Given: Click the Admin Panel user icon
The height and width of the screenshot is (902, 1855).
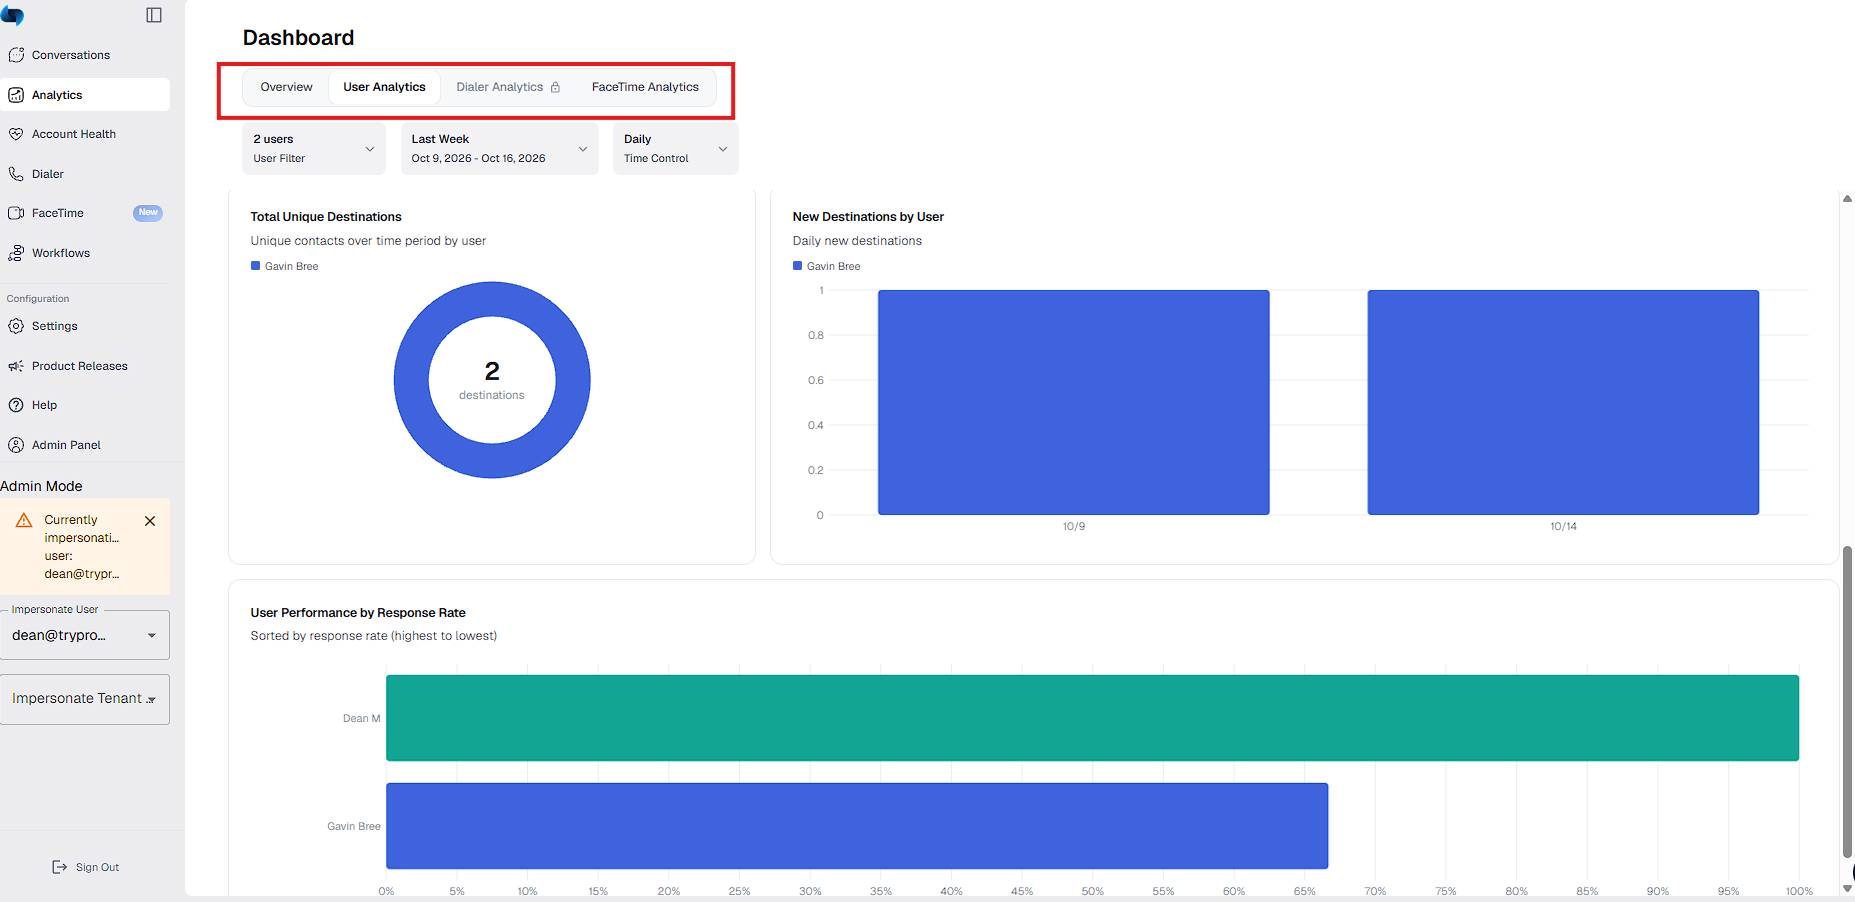Looking at the screenshot, I should pyautogui.click(x=16, y=445).
